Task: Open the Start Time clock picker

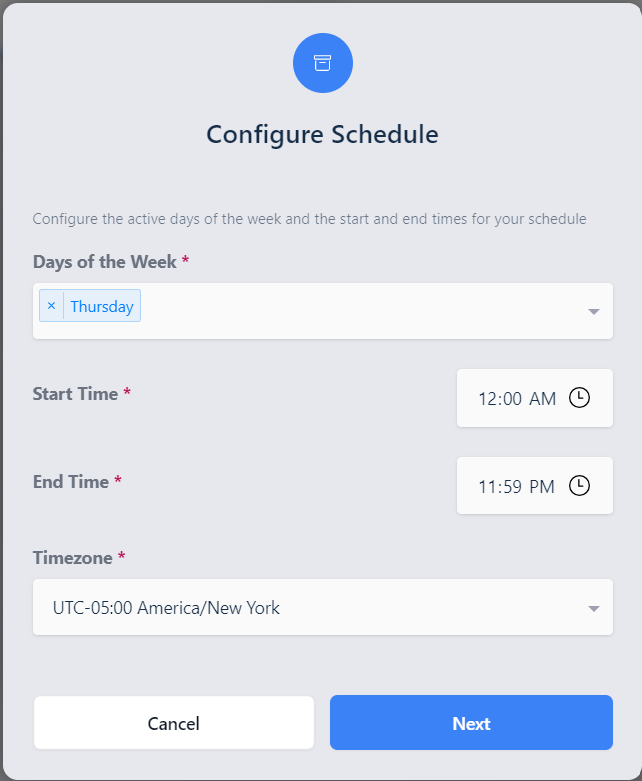Action: pyautogui.click(x=579, y=398)
